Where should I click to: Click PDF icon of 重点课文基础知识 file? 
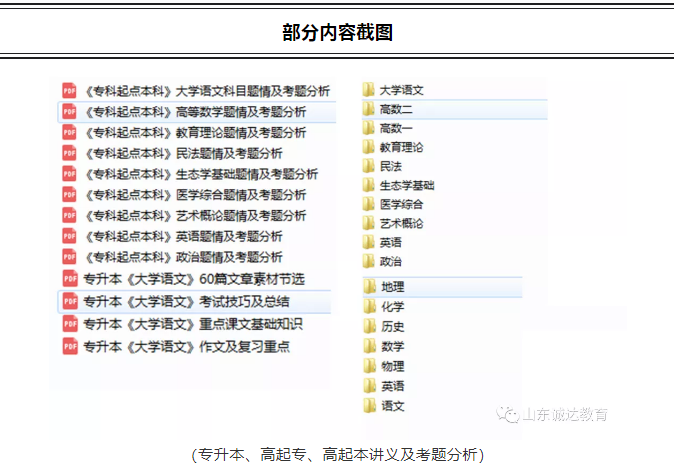tap(70, 324)
